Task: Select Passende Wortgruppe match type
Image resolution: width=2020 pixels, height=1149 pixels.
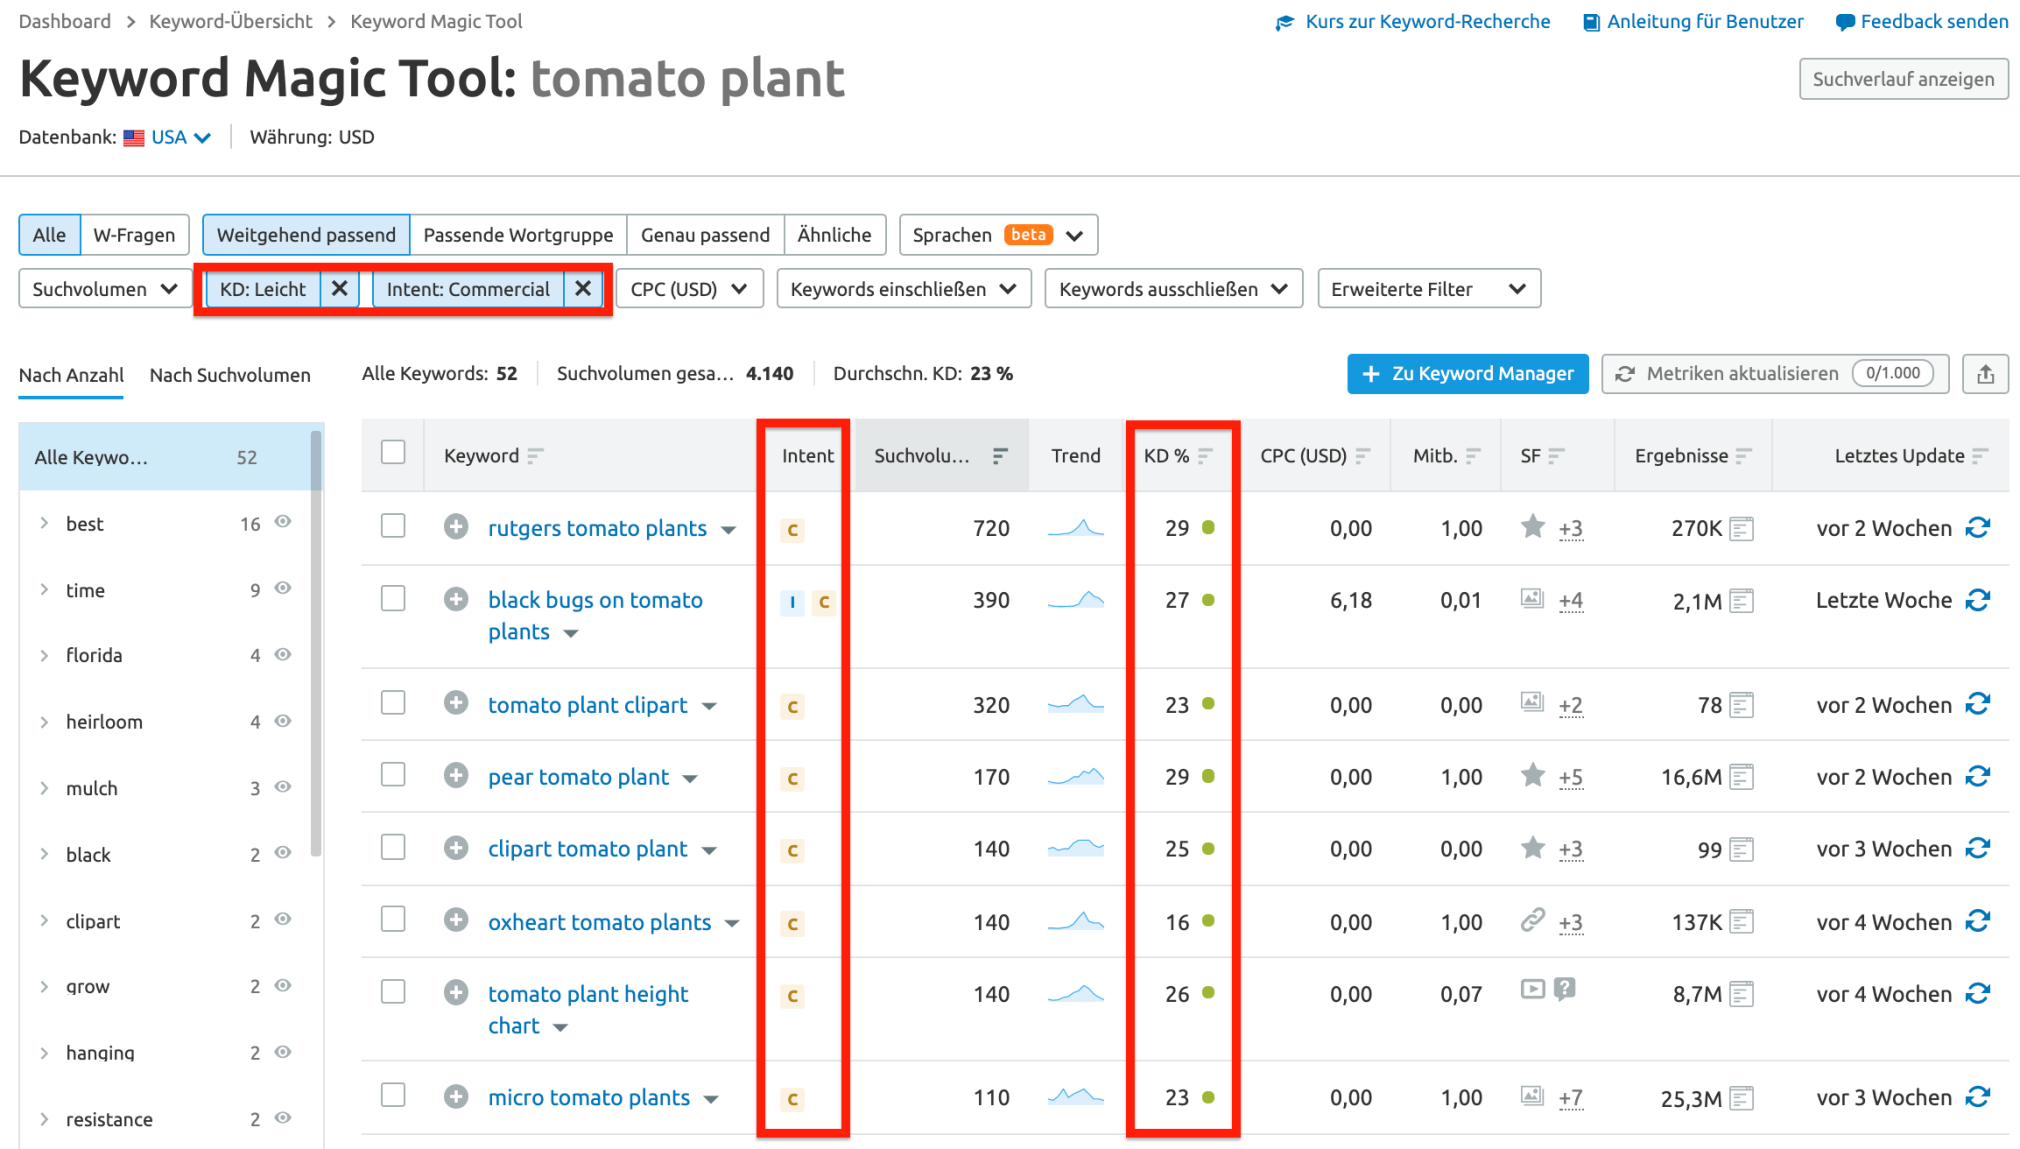Action: pyautogui.click(x=518, y=235)
